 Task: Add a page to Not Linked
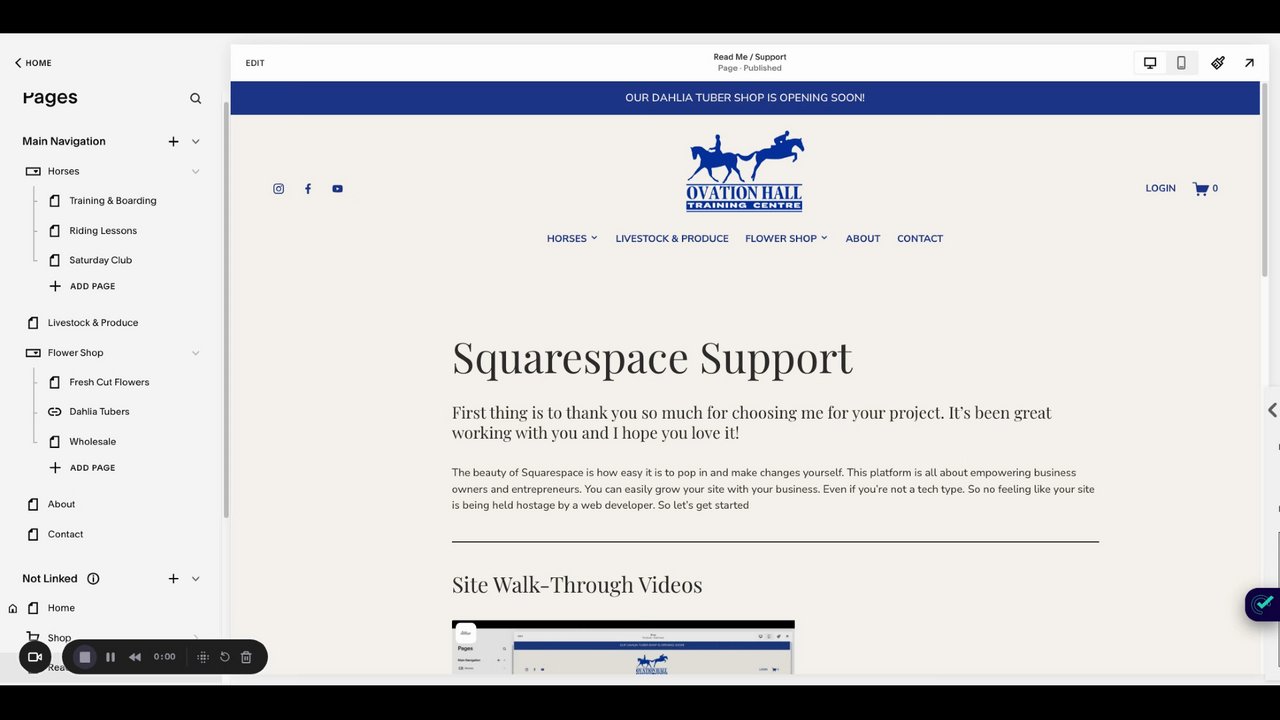(173, 579)
